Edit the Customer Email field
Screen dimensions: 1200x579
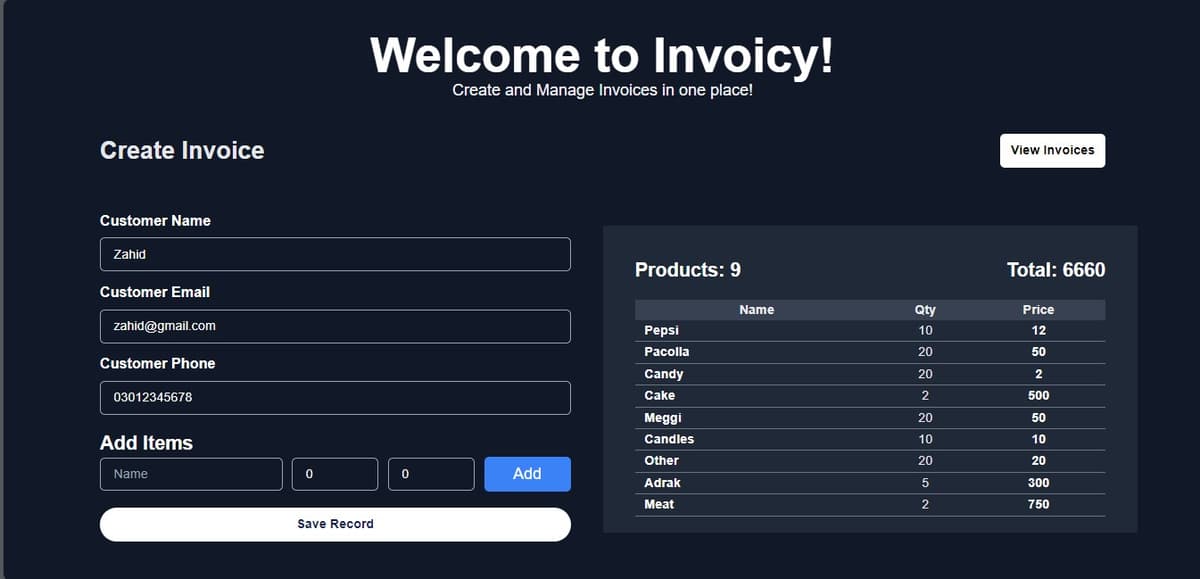coord(335,326)
